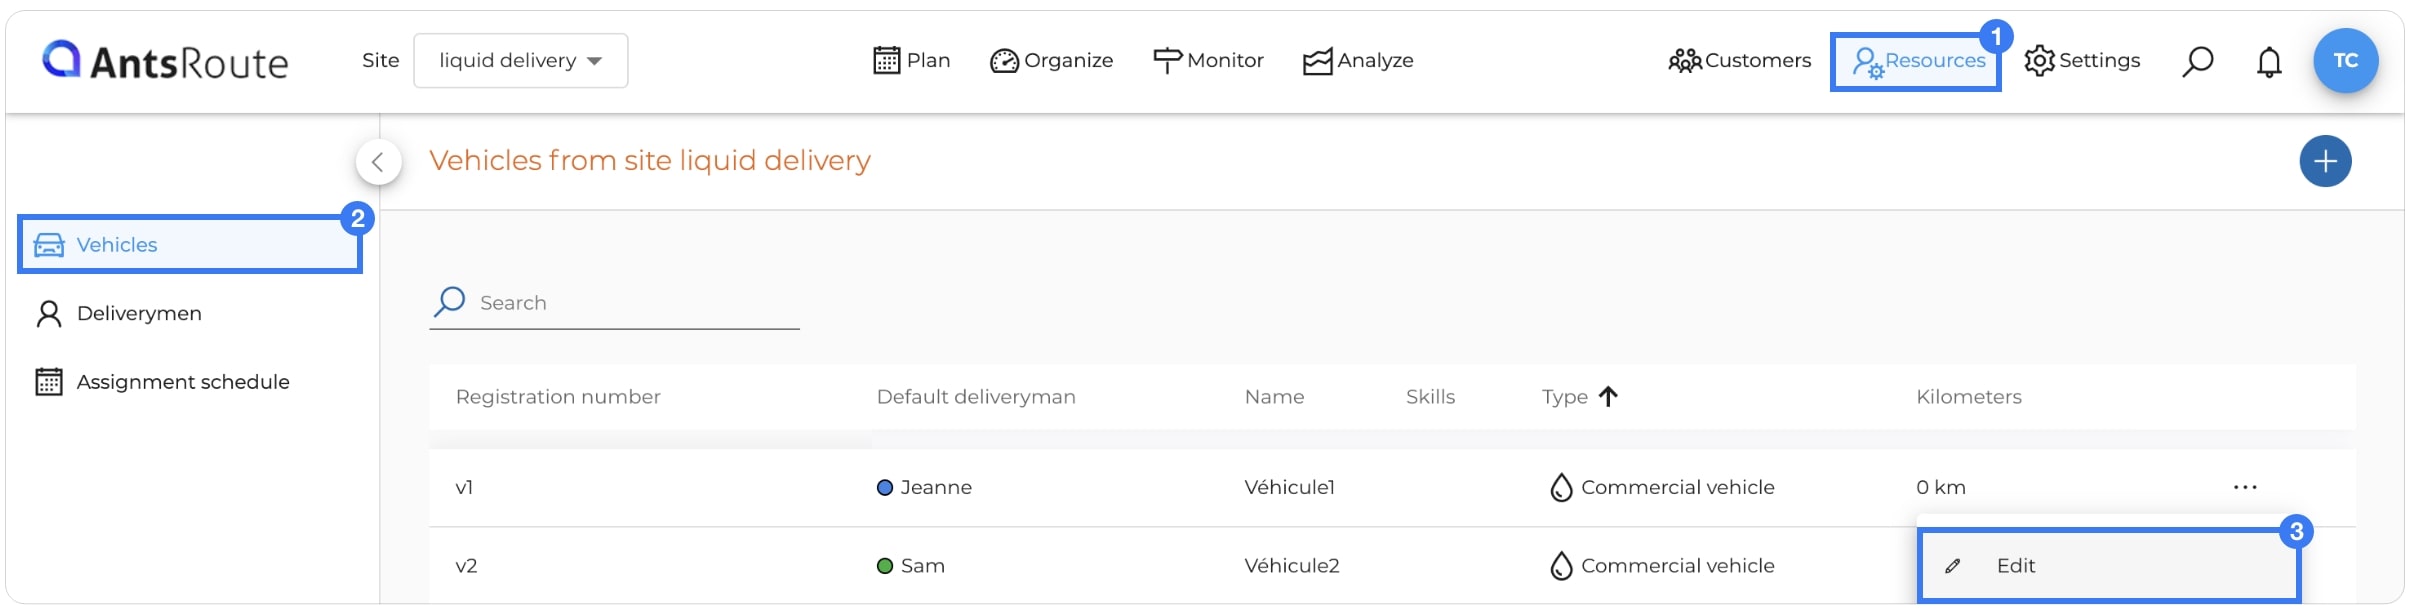The width and height of the screenshot is (2410, 613).
Task: Open the Plan menu
Action: (x=911, y=61)
